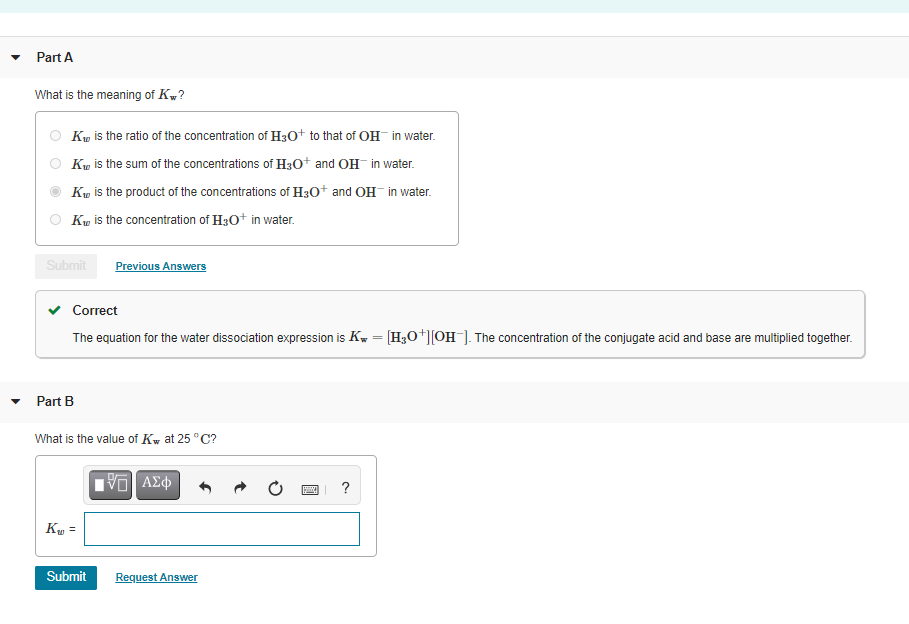Open the Part A heading
This screenshot has width=909, height=624.
point(54,57)
